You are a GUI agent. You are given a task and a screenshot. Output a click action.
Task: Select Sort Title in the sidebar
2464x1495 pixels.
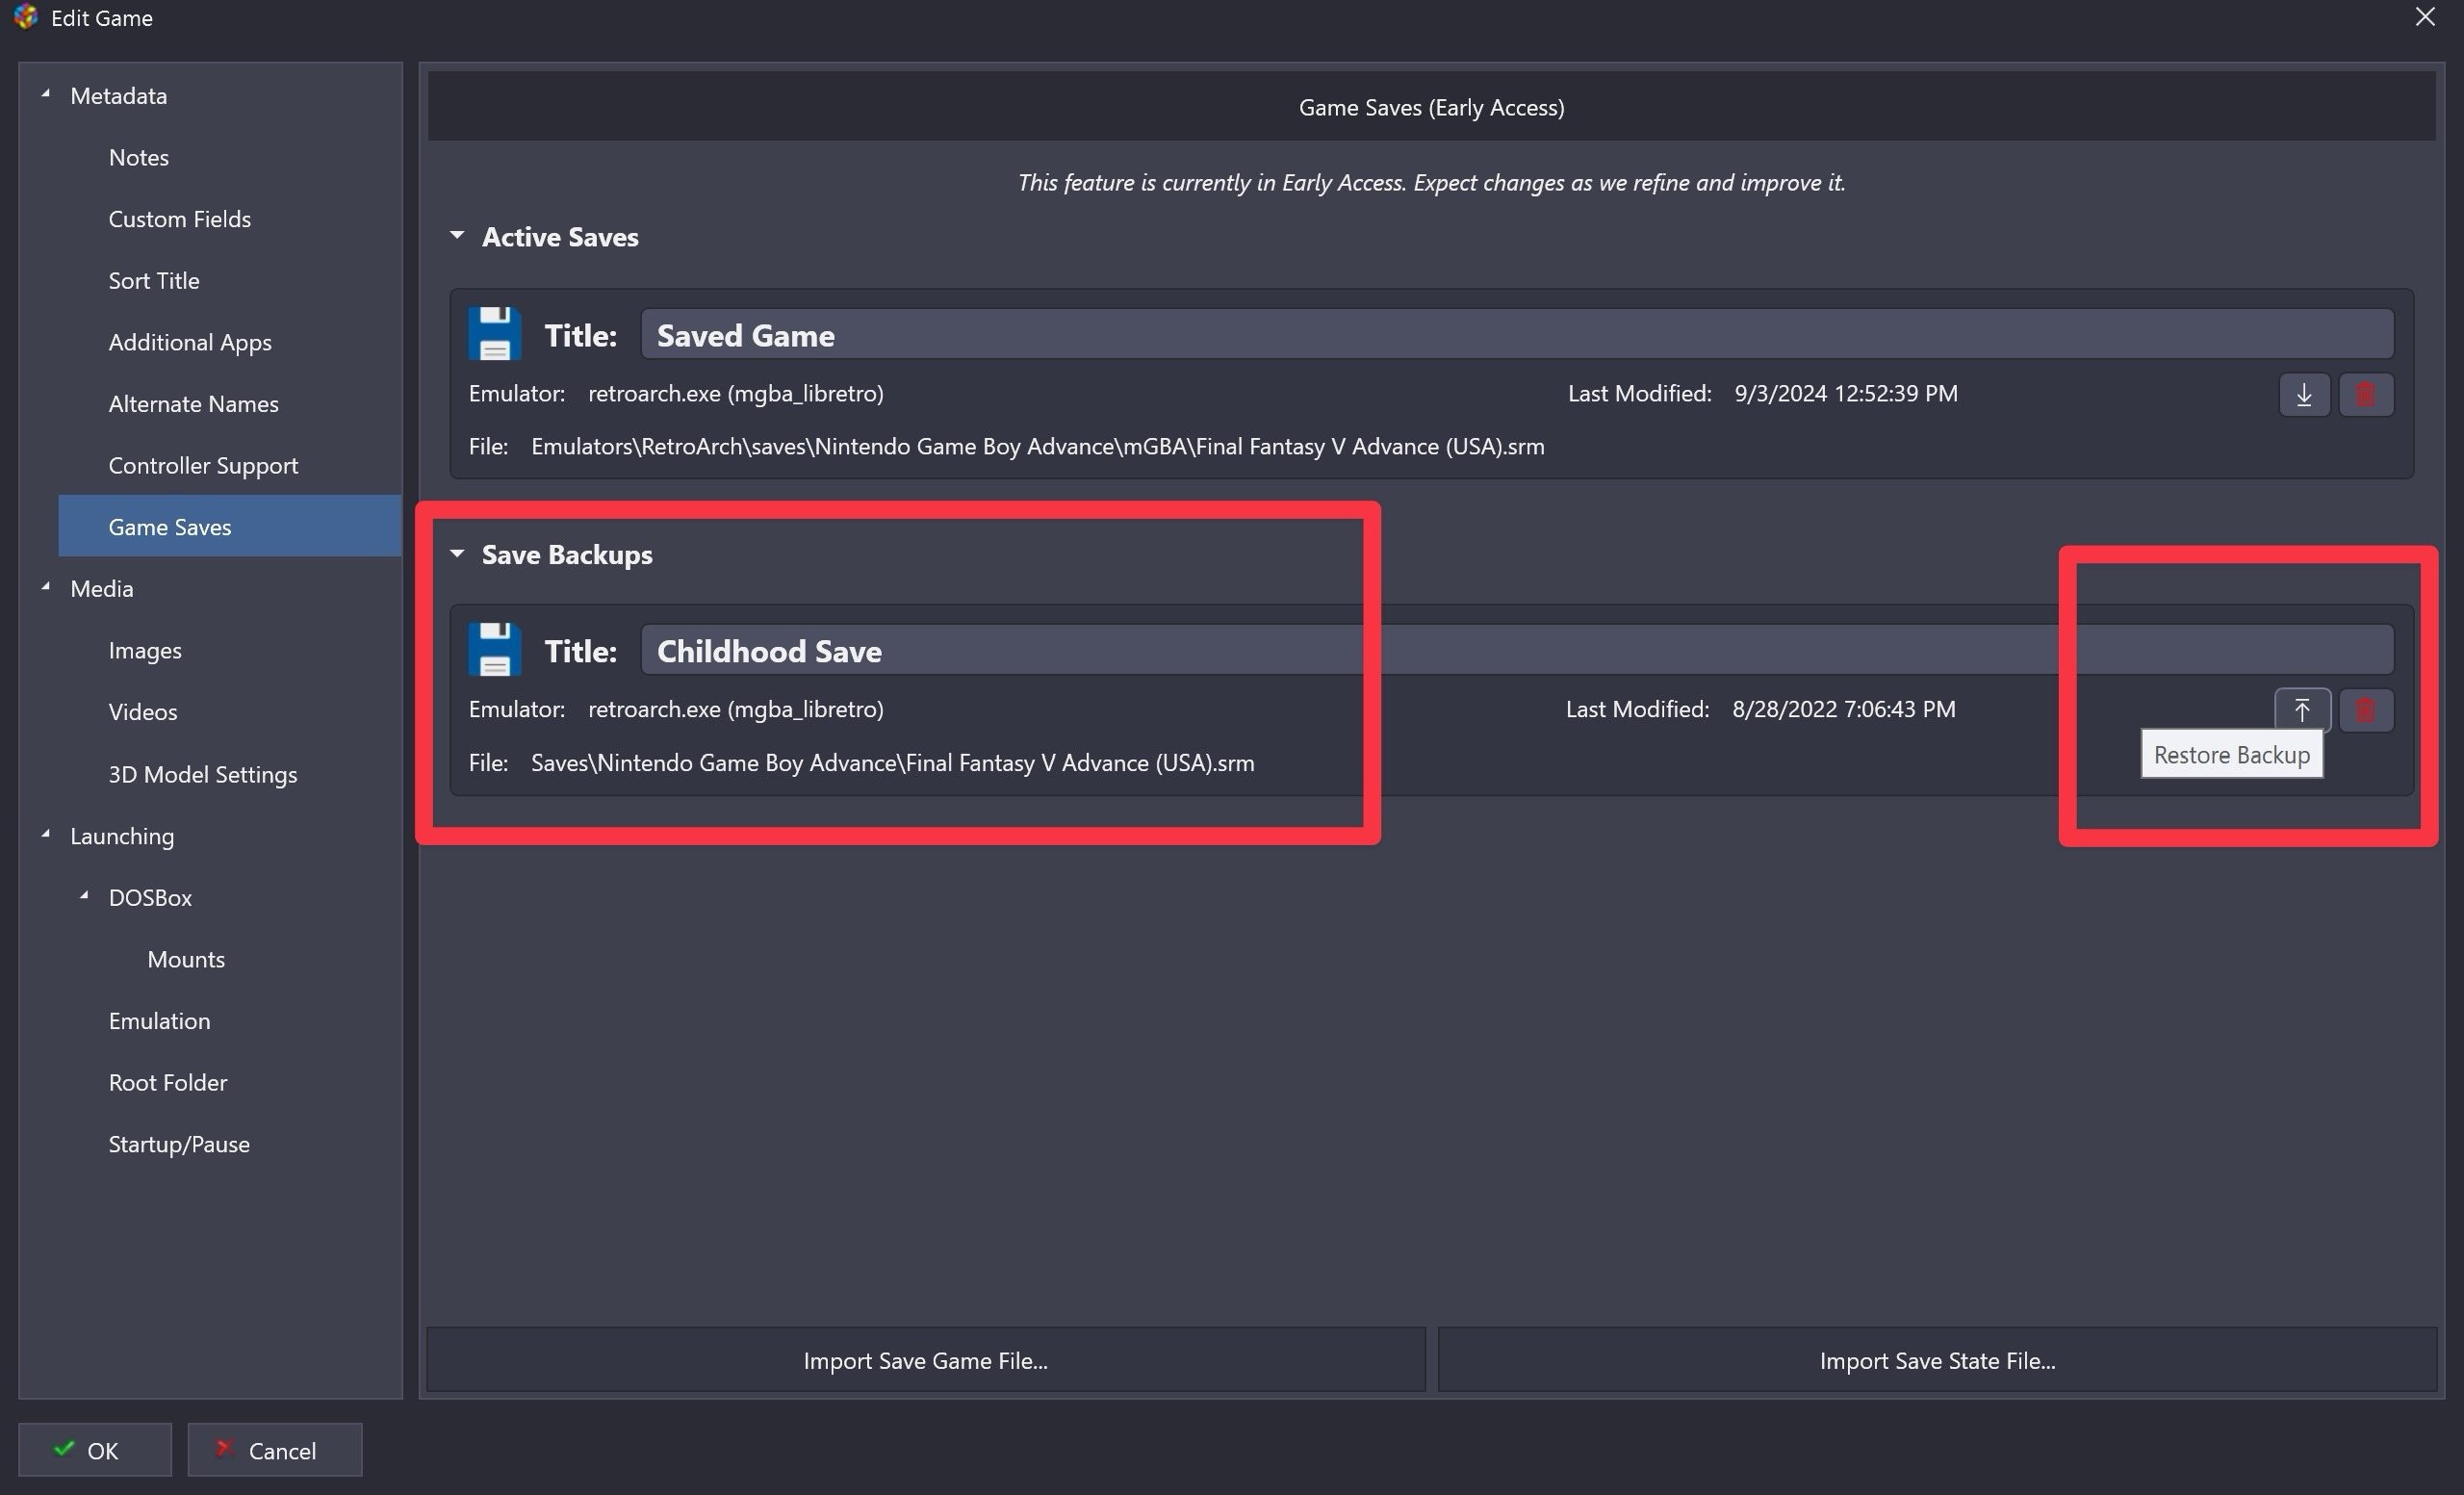point(154,281)
